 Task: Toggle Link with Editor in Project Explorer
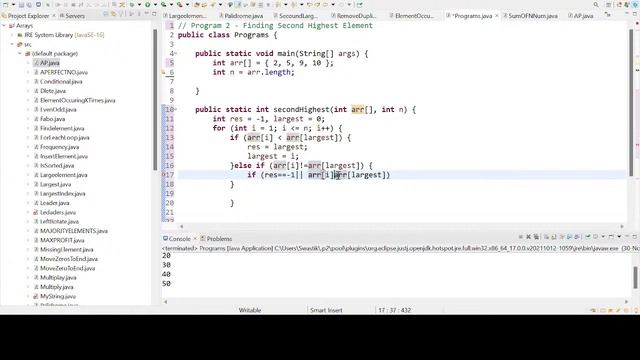tap(113, 14)
